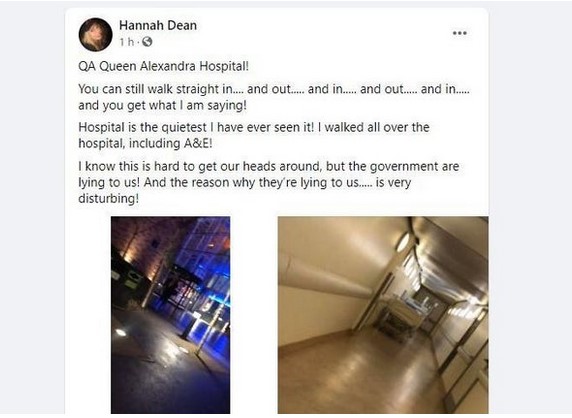The width and height of the screenshot is (572, 418).
Task: Click 'and you get what I am saying!' line
Action: (x=163, y=105)
